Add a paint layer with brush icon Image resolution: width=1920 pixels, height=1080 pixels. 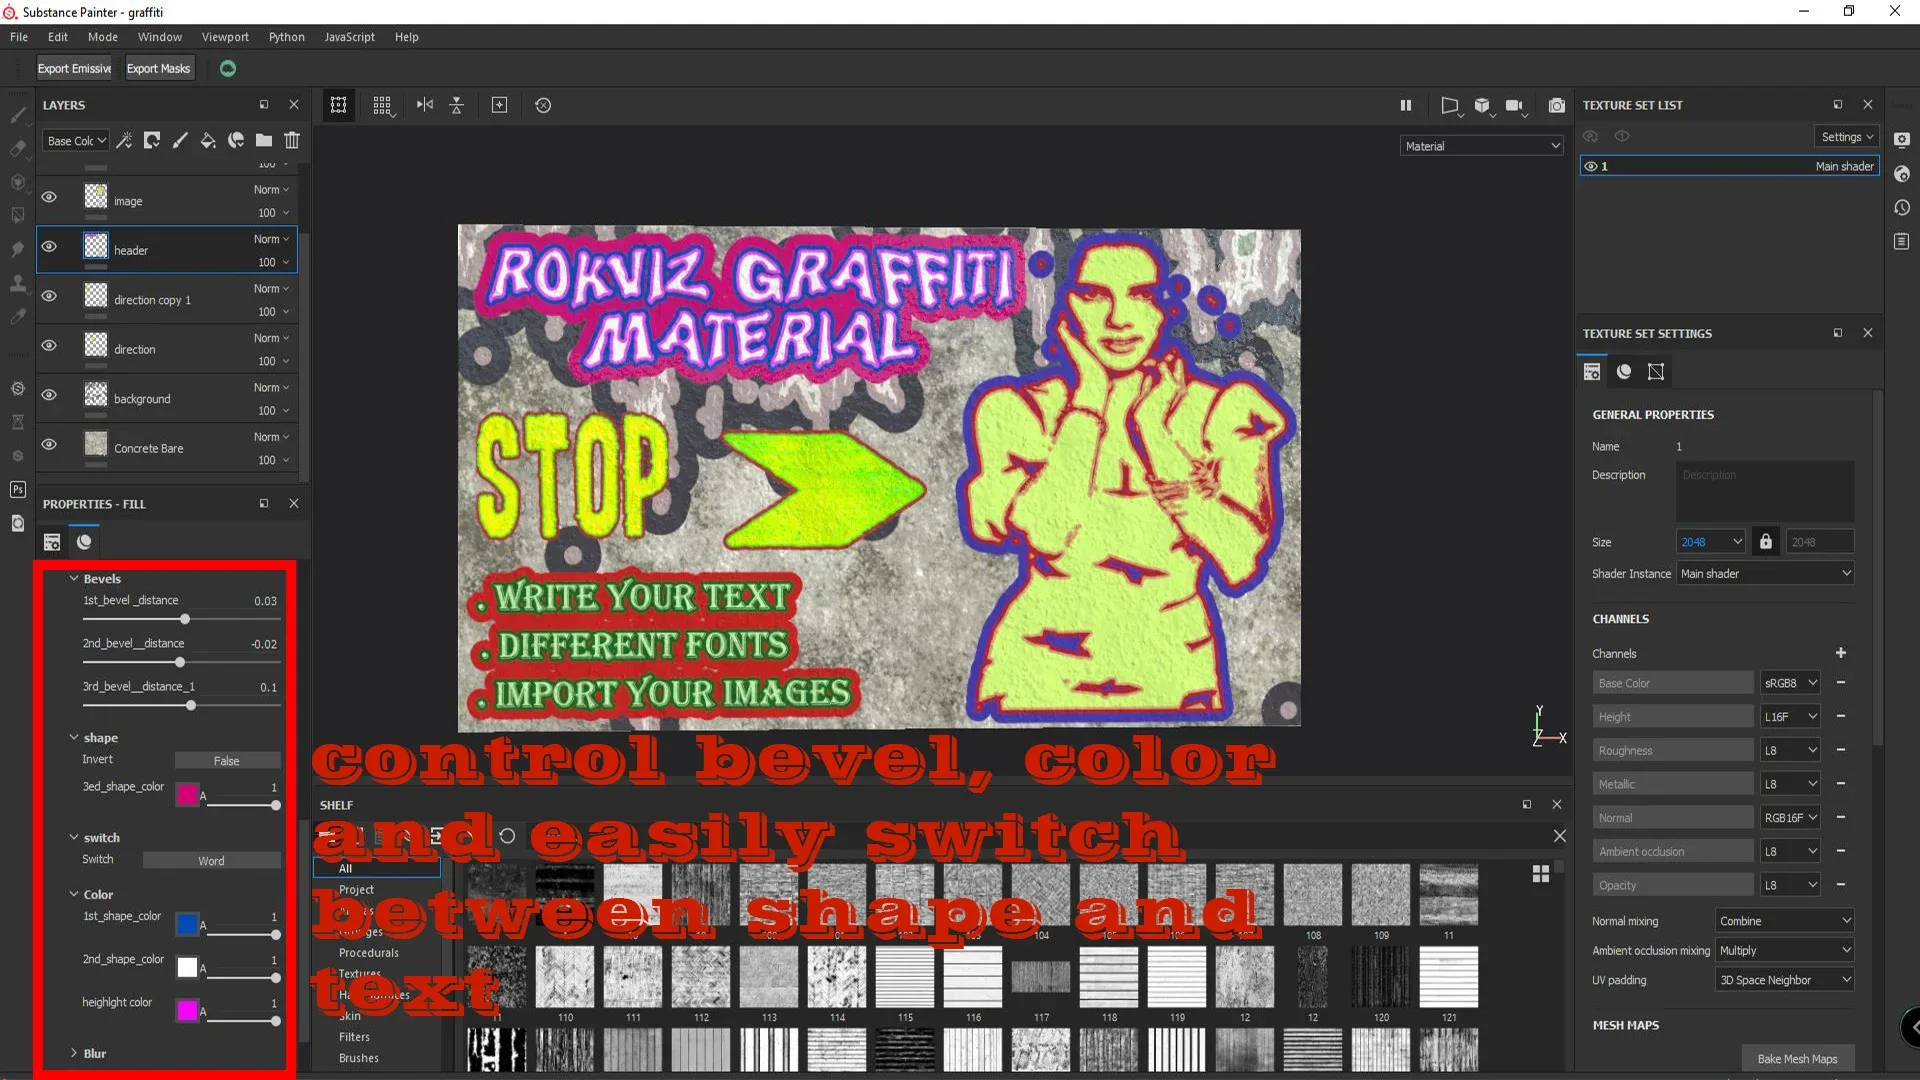pos(180,140)
